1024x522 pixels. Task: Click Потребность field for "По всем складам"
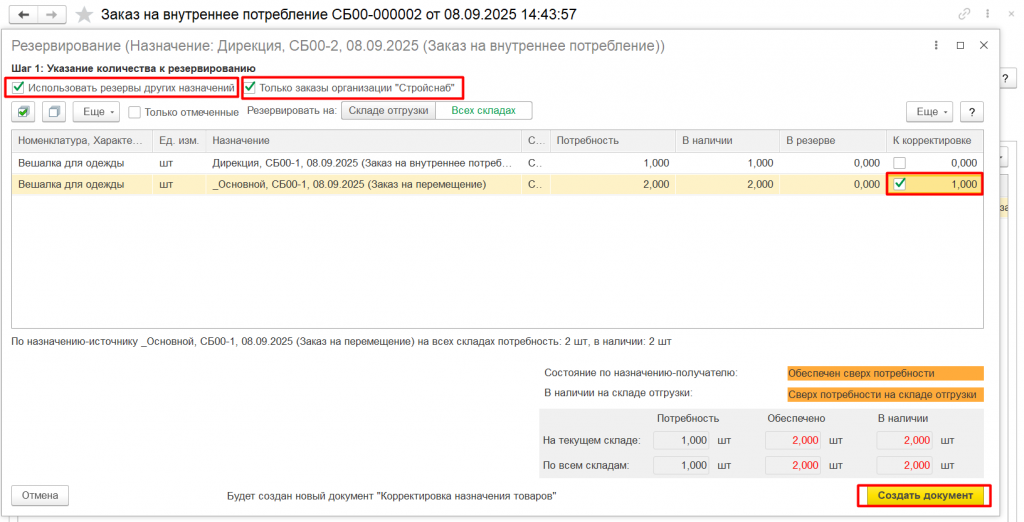tap(681, 465)
